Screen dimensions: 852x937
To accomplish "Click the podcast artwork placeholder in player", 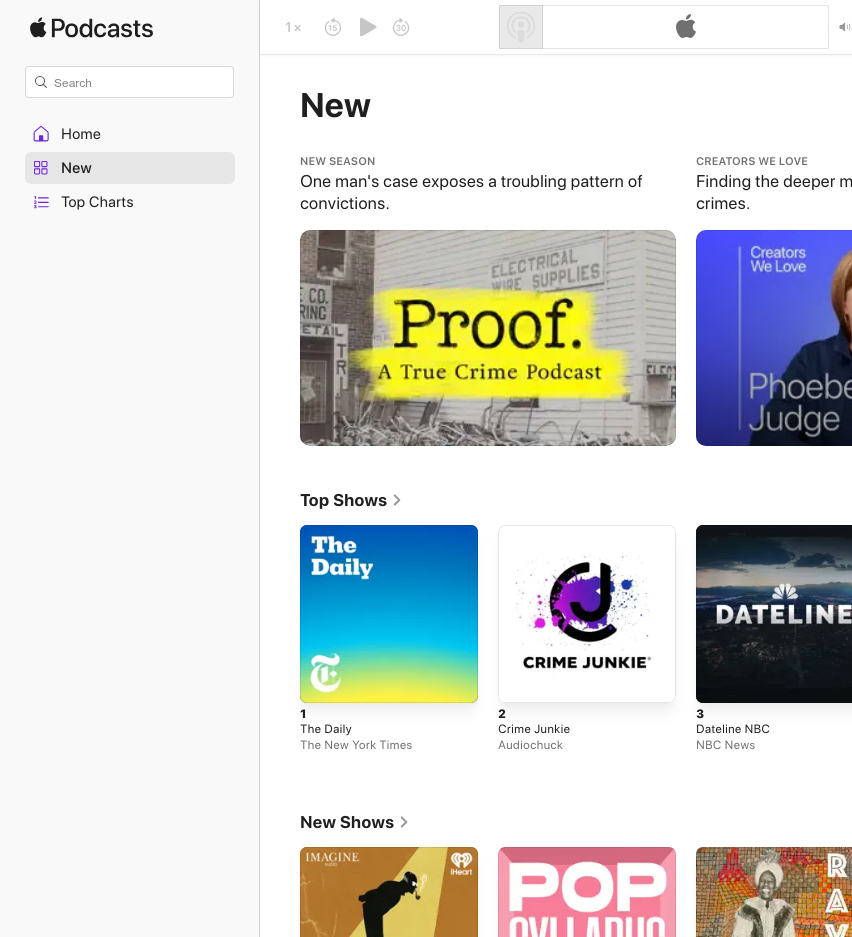I will tap(521, 27).
